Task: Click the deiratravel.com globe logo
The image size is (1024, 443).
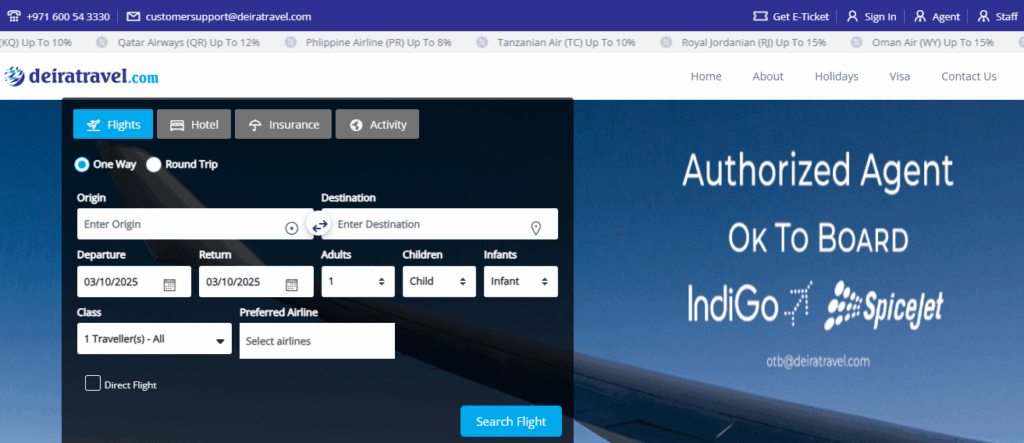Action: pyautogui.click(x=14, y=76)
